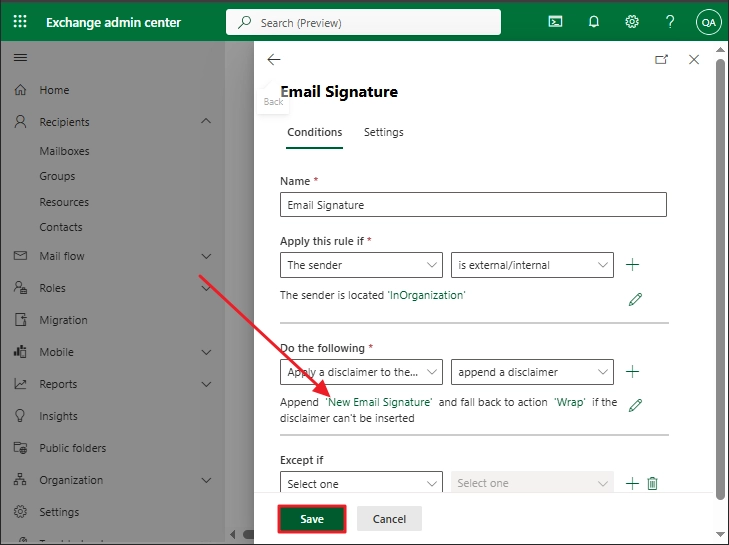729x545 pixels.
Task: Switch to the Conditions tab
Action: coord(314,133)
